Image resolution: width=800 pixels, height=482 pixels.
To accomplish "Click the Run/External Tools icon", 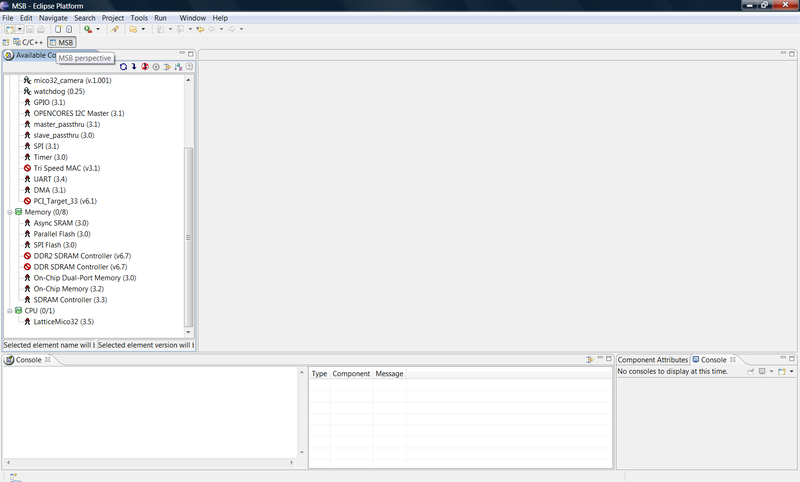I will 88,29.
